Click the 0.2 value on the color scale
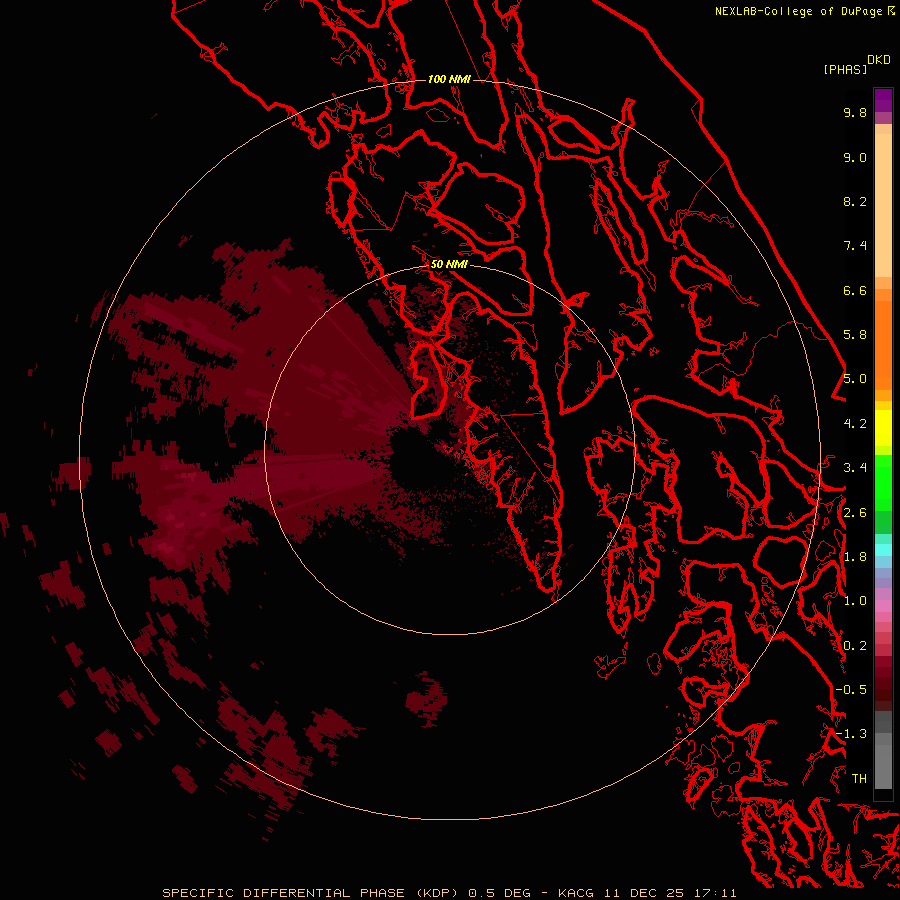The image size is (900, 900). (855, 646)
